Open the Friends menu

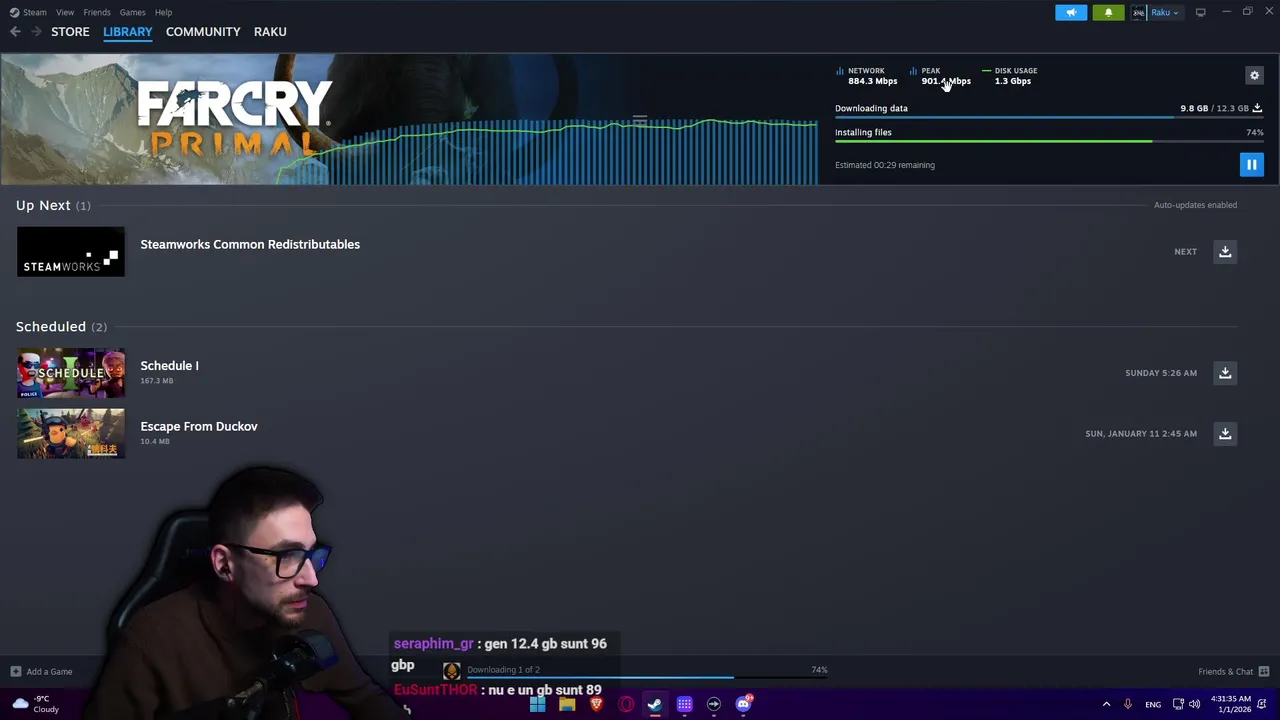[x=97, y=12]
